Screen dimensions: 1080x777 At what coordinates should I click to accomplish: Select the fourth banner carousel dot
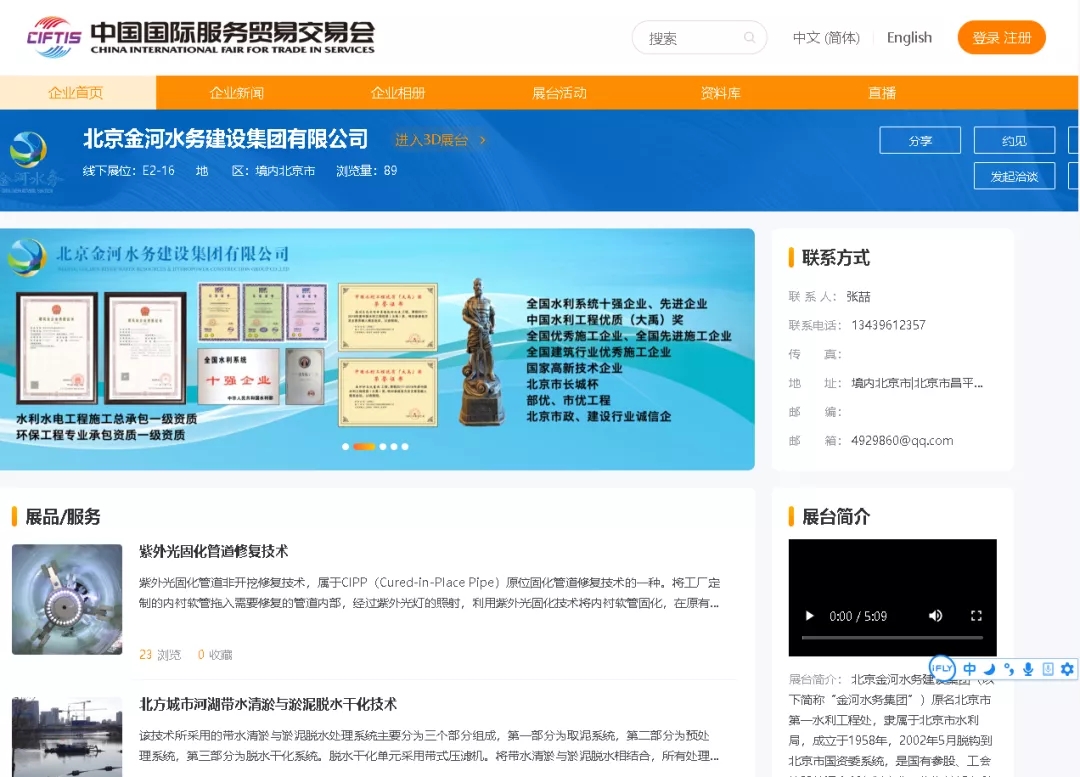[394, 446]
